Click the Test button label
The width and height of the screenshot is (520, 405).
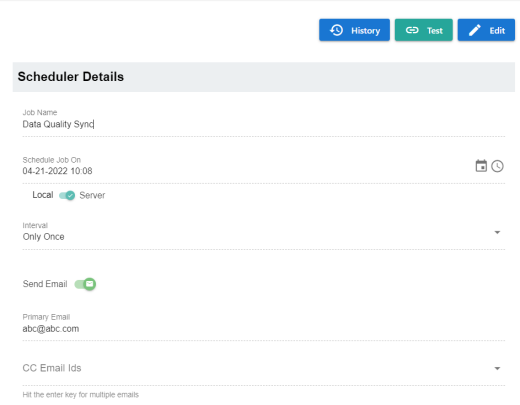pos(435,31)
